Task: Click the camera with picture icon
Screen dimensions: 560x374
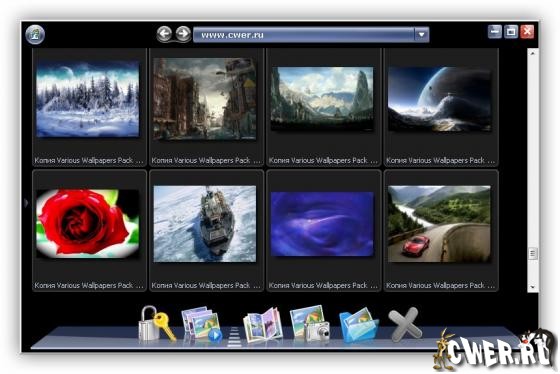Action: coord(310,324)
